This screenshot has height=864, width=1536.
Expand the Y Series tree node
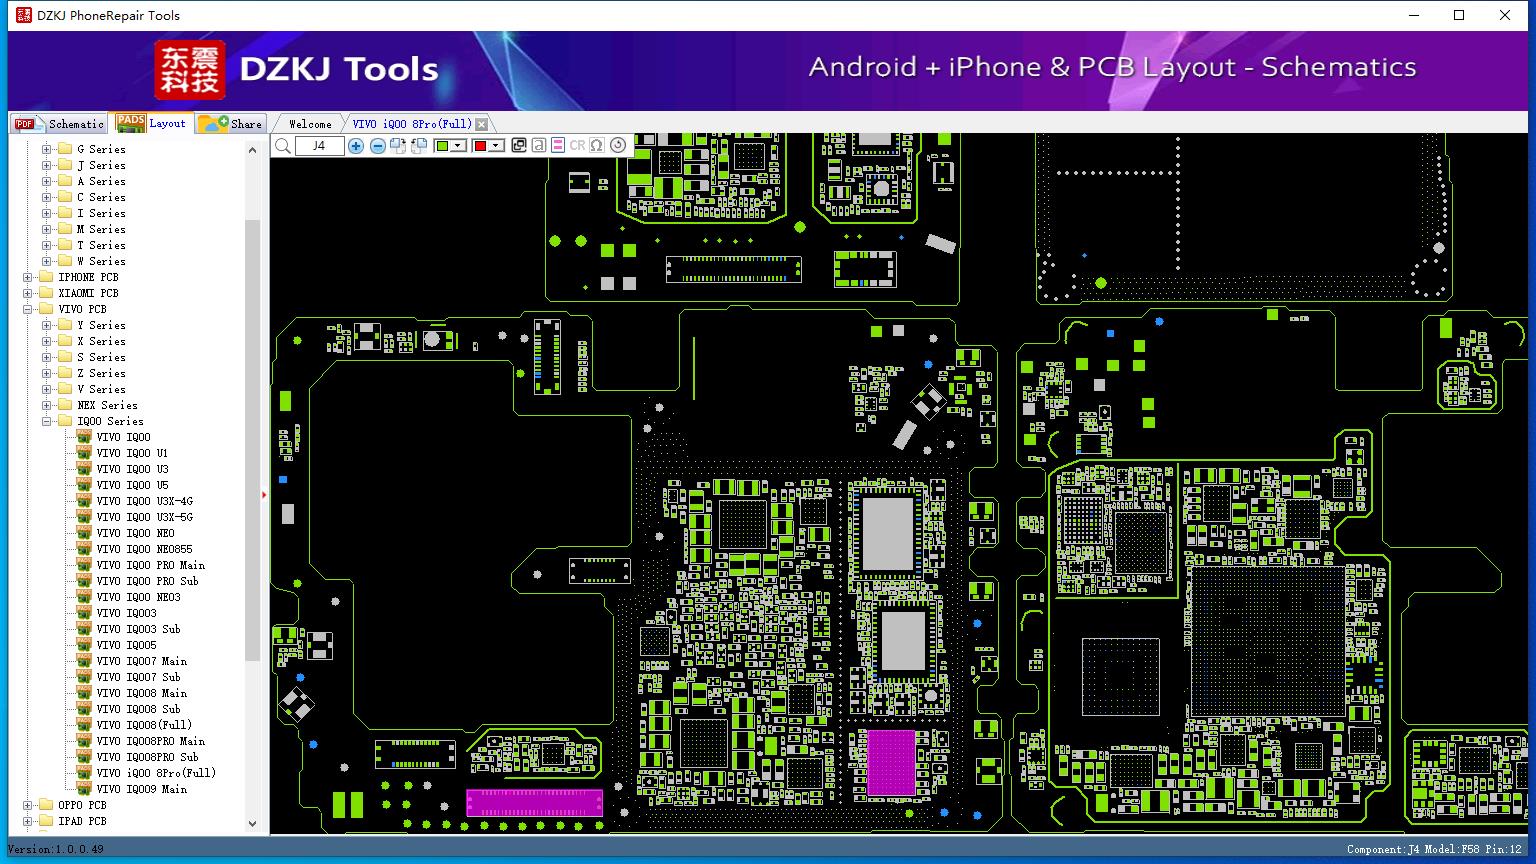[46, 325]
